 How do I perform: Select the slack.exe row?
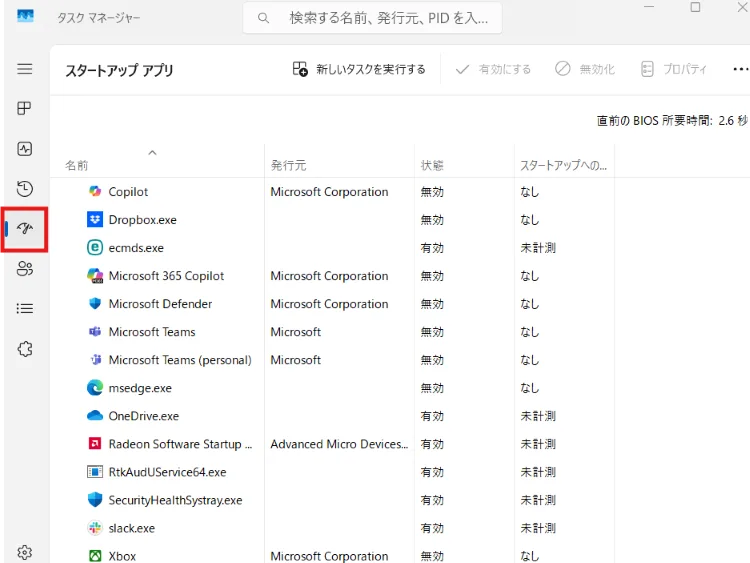tap(132, 528)
